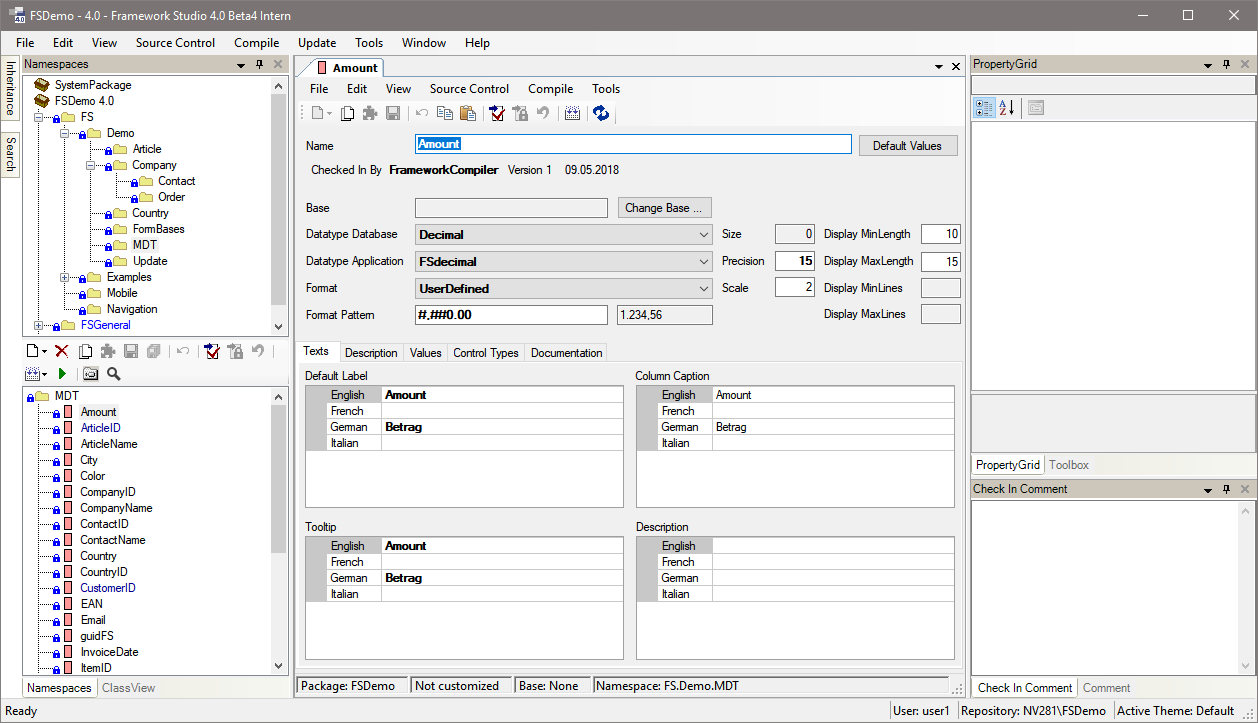This screenshot has height=723, width=1258.
Task: Click the paste clipboard icon in Amount editor toolbar
Action: 467,113
